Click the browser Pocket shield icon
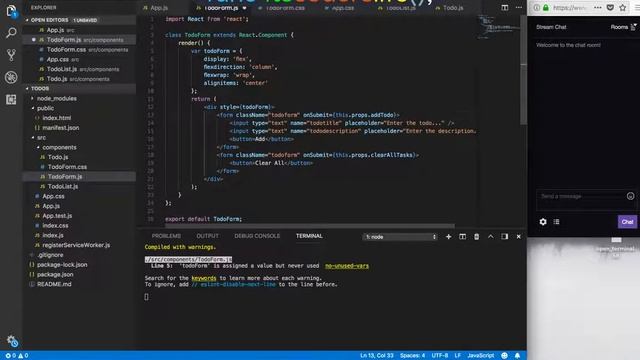The width and height of the screenshot is (640, 360). [x=610, y=8]
